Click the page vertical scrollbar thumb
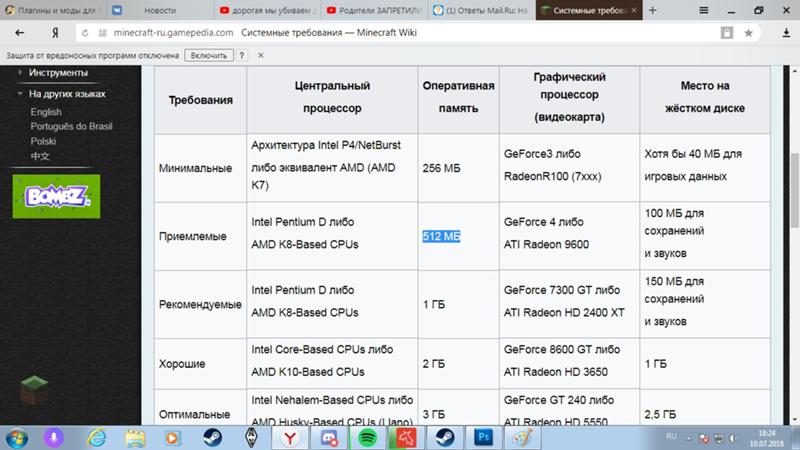Viewport: 800px width, 450px height. 794,190
